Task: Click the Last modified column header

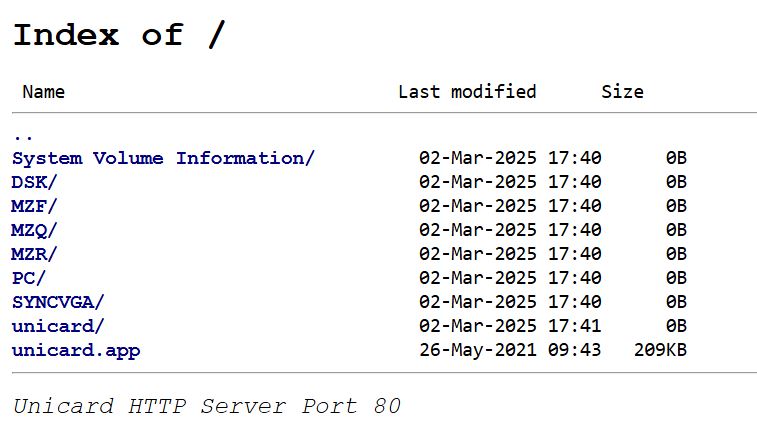Action: point(467,92)
